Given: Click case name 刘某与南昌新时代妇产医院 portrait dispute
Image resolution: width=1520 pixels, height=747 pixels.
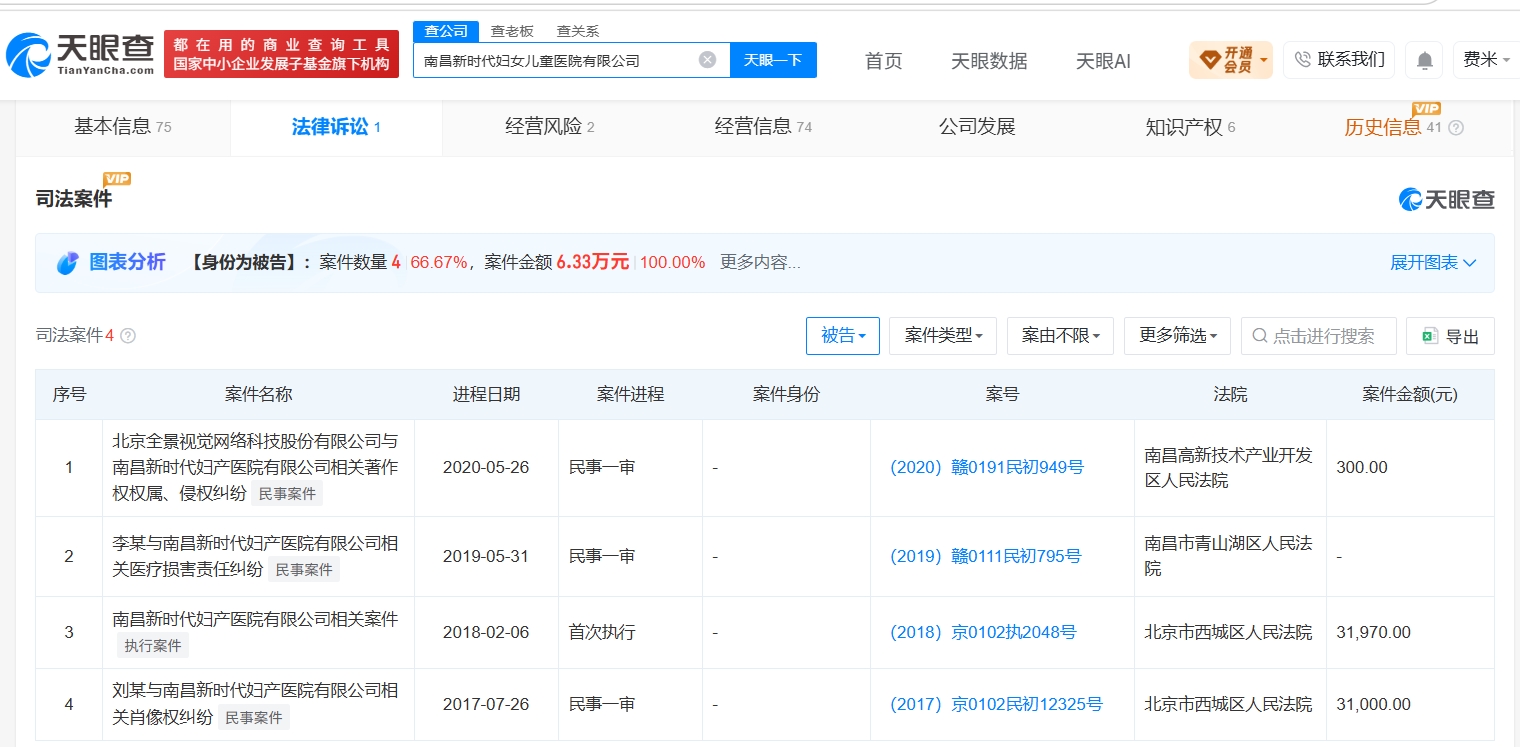Looking at the screenshot, I should [x=256, y=704].
